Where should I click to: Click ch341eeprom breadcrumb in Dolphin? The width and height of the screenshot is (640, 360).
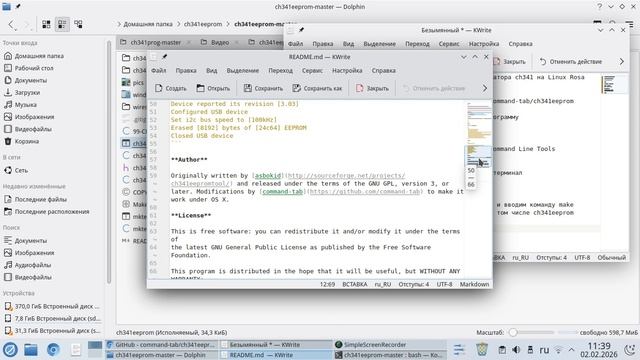(203, 24)
